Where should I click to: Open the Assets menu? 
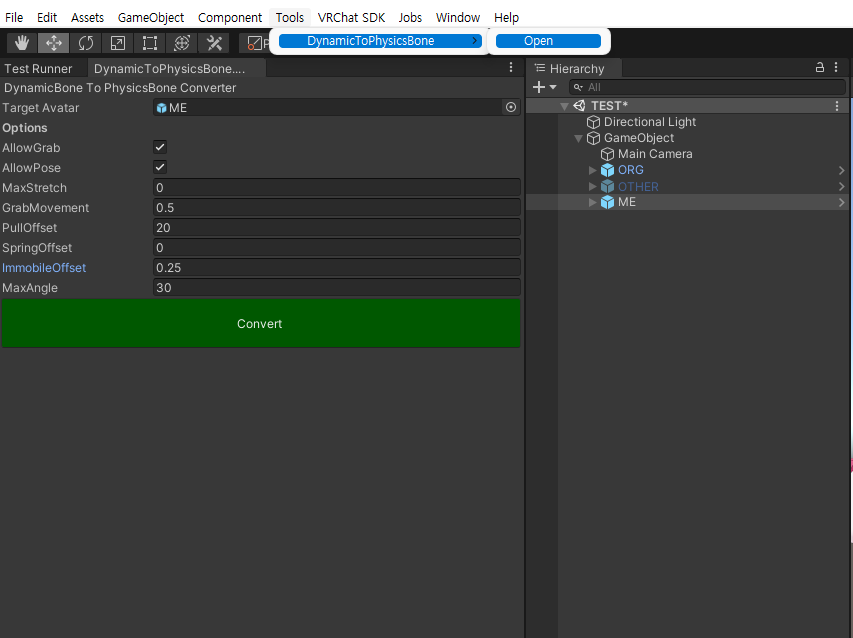click(87, 17)
